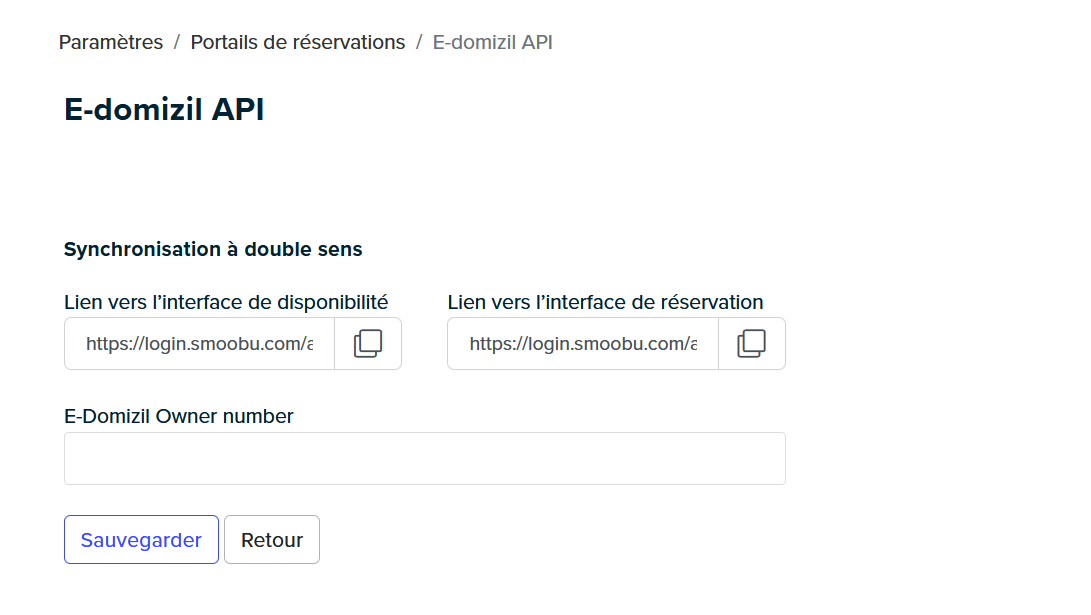Focus the E-Domizil Owner number field

point(424,458)
